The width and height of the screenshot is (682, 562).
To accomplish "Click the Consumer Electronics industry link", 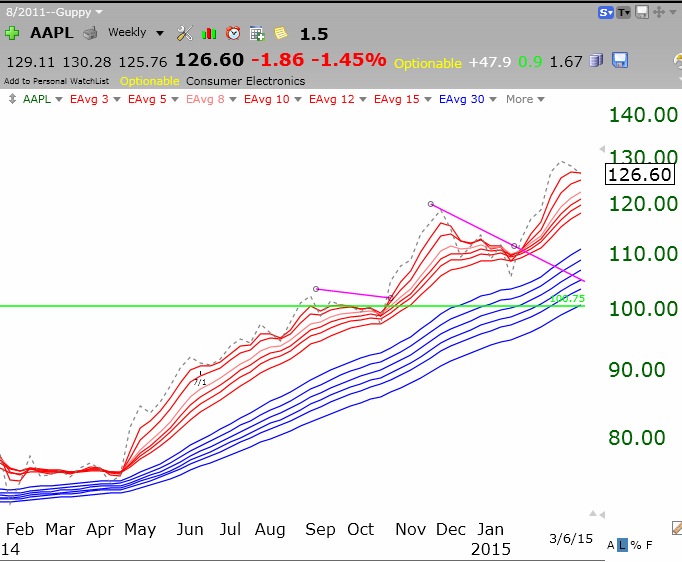I will [245, 81].
